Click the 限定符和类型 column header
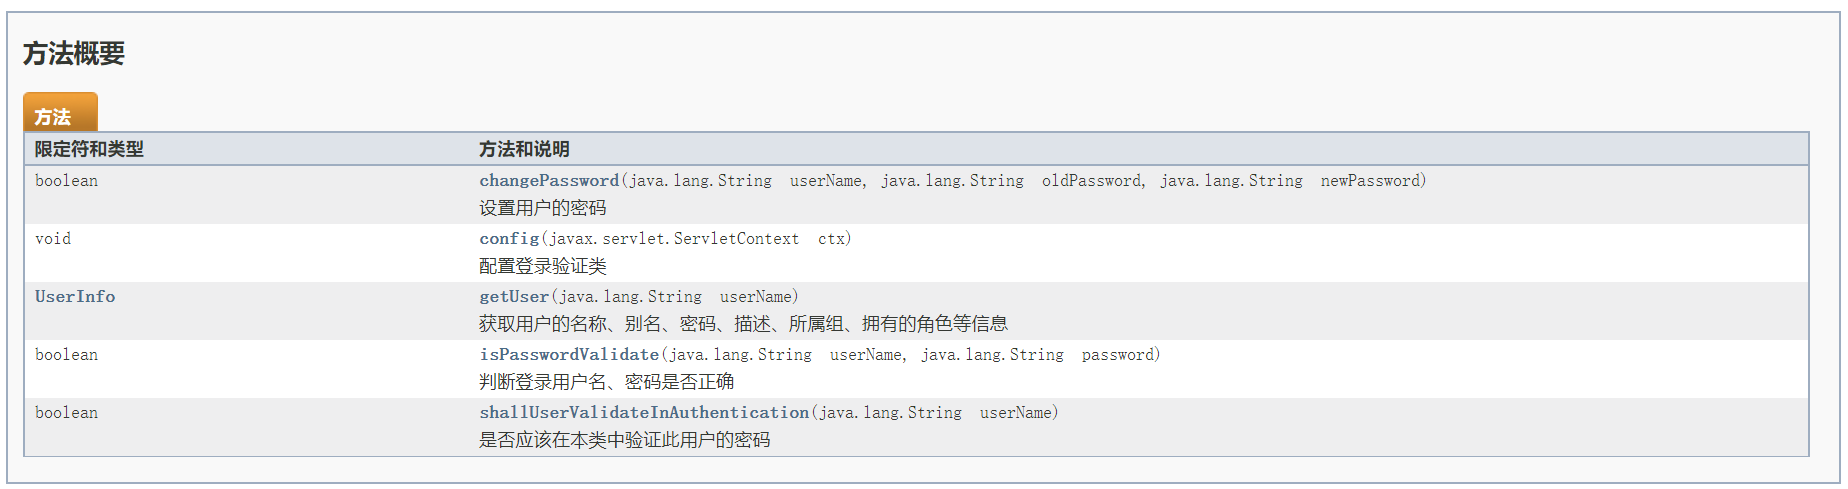Screen dimensions: 1848x489 coord(89,149)
